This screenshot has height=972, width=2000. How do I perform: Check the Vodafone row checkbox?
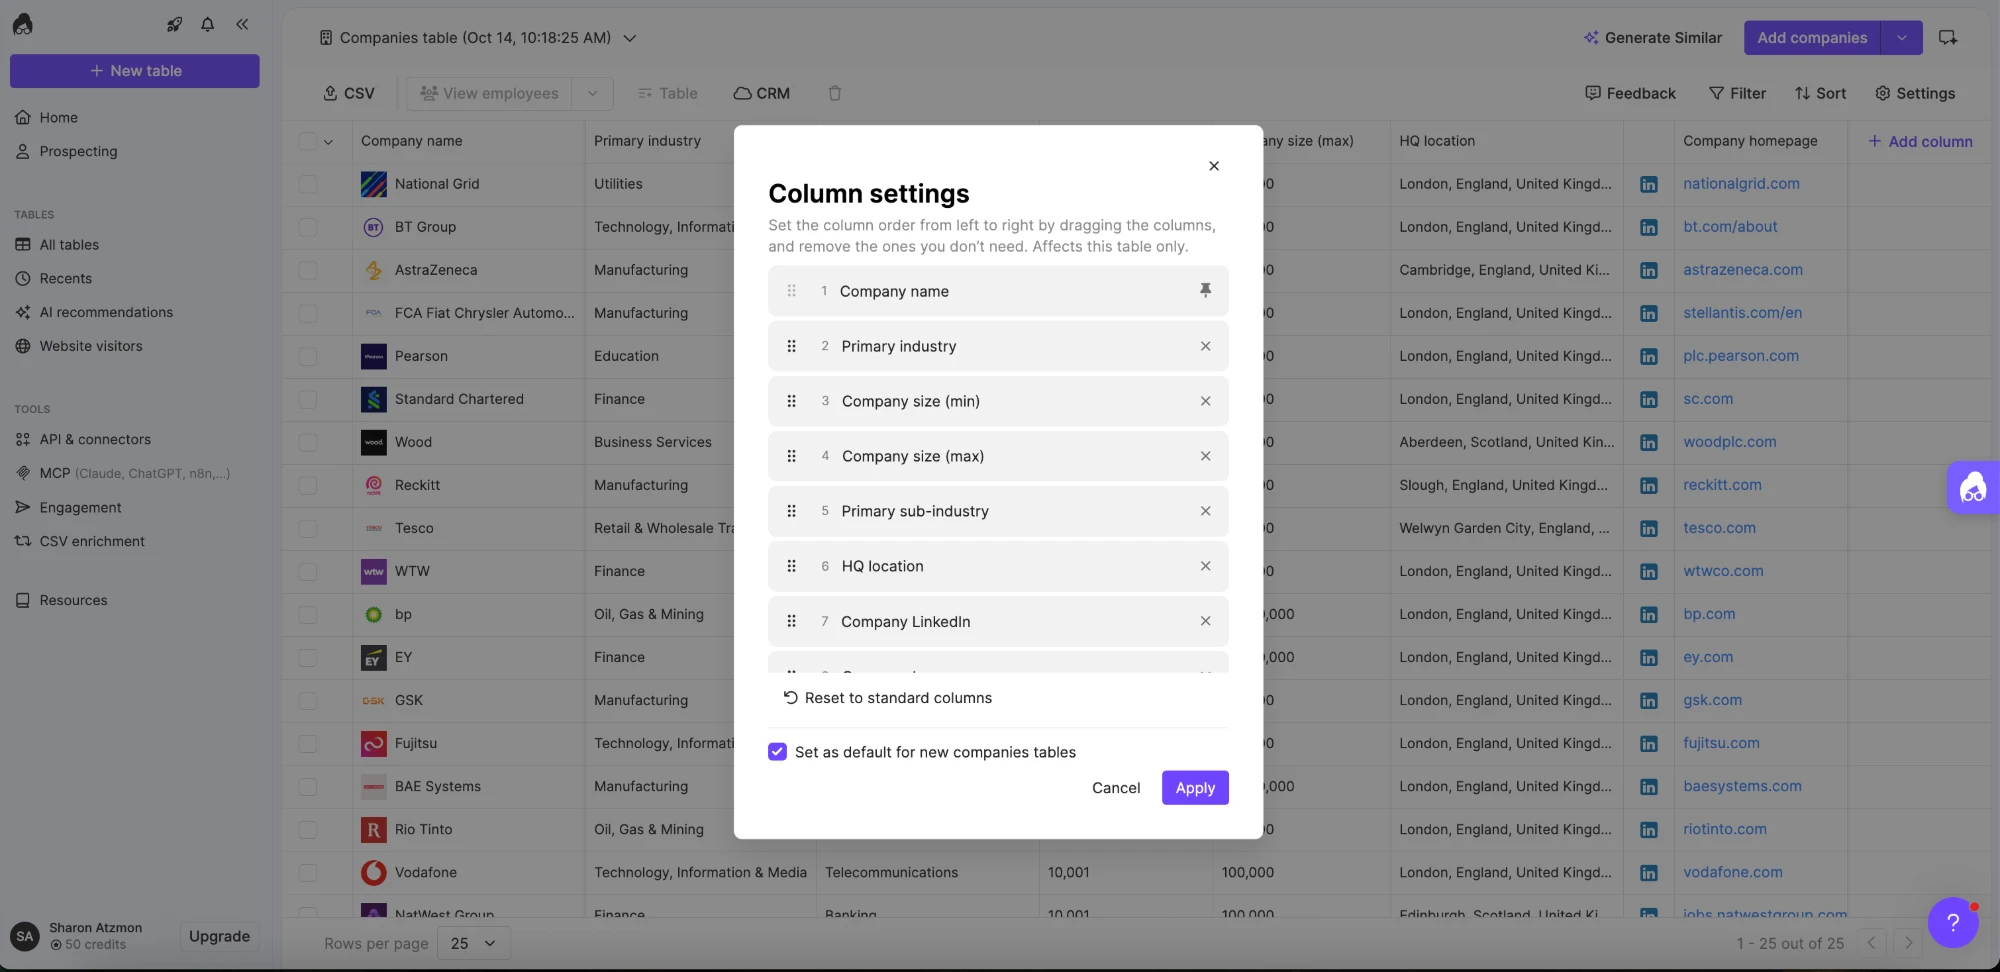pyautogui.click(x=308, y=872)
